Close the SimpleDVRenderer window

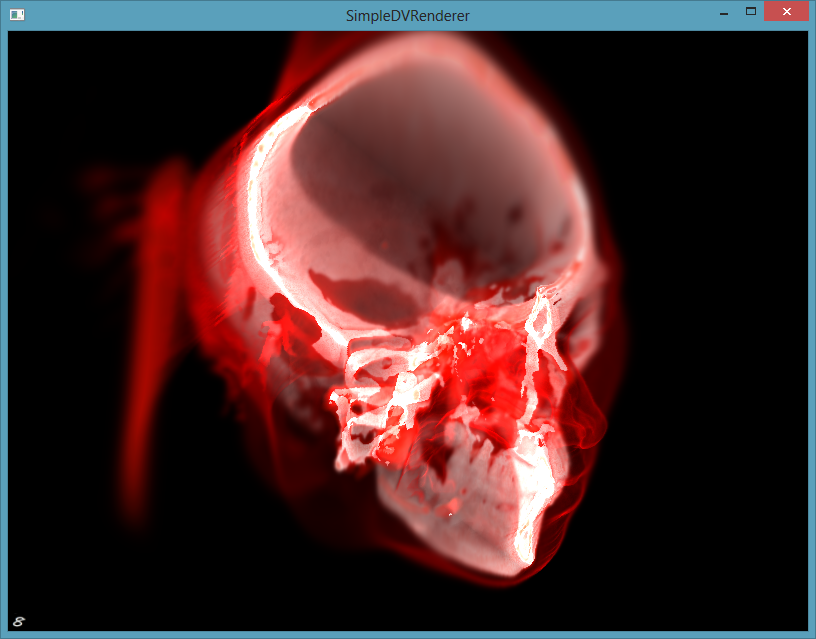click(x=786, y=12)
